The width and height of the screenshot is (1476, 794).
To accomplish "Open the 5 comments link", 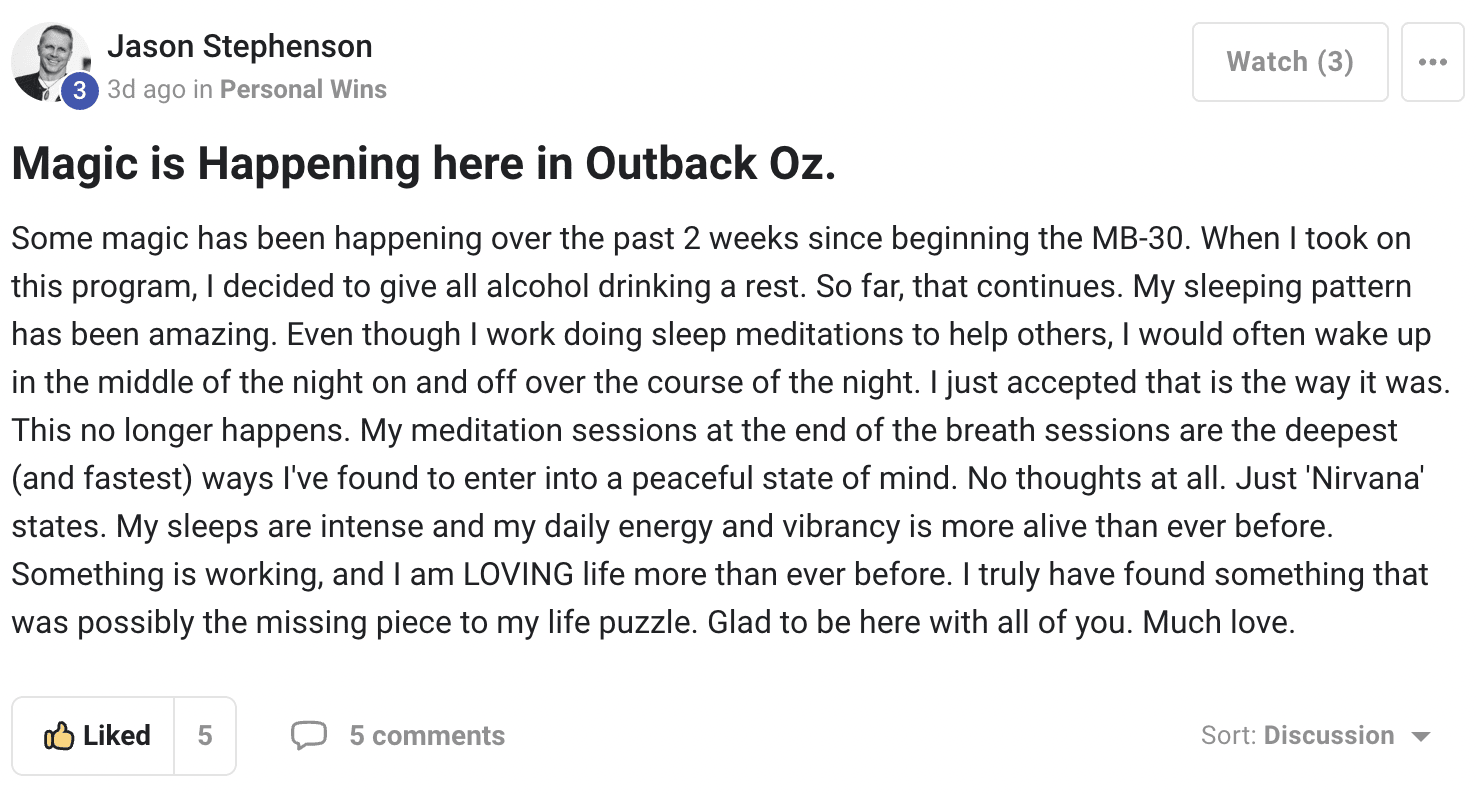I will coord(427,736).
